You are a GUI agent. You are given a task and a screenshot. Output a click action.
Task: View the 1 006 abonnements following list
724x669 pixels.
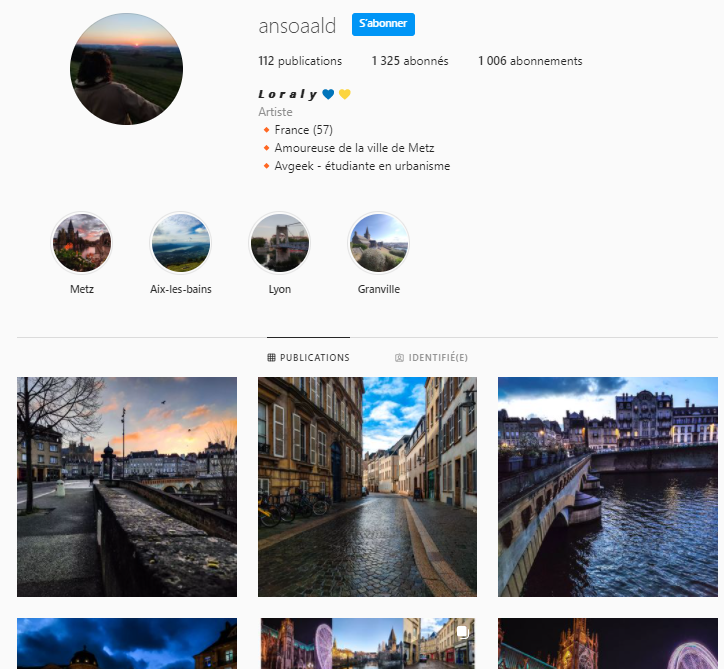530,61
